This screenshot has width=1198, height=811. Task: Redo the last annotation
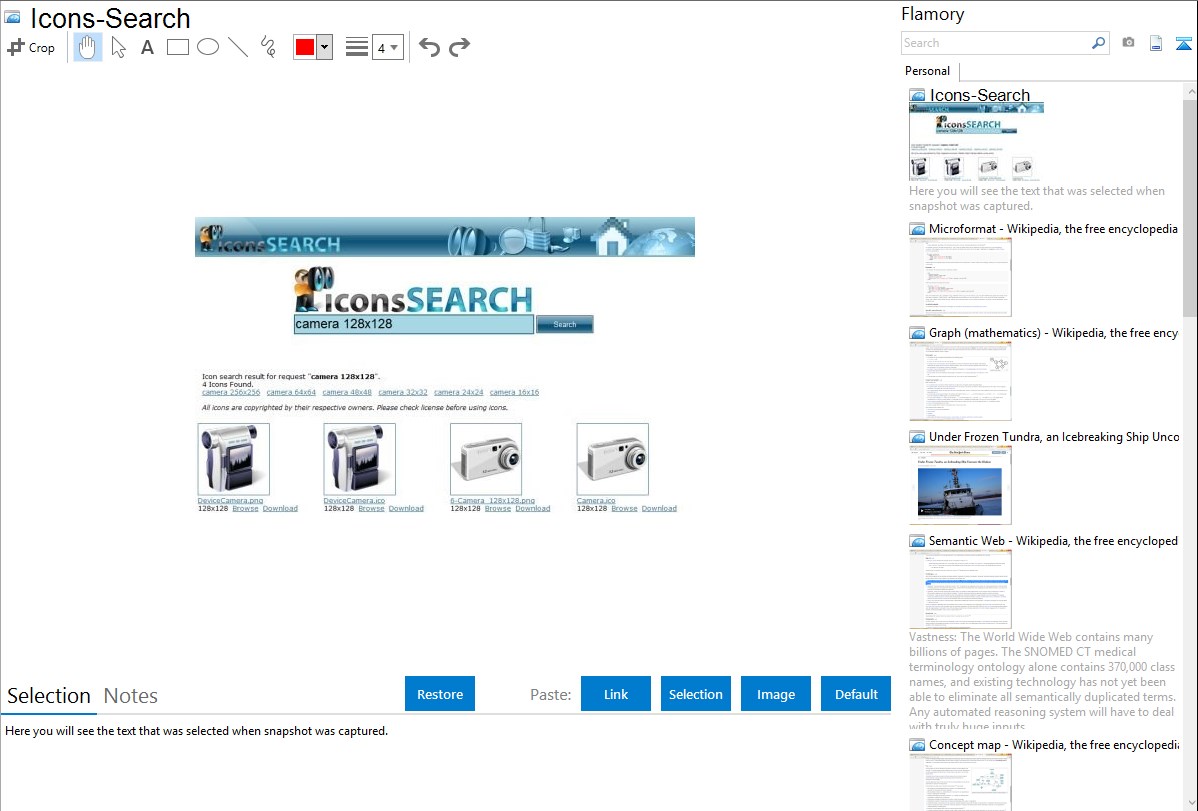pos(459,47)
